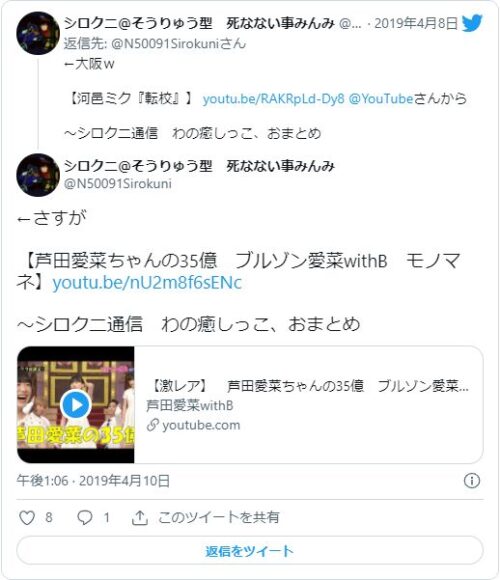Open the first tweet's profile avatar

pyautogui.click(x=38, y=33)
